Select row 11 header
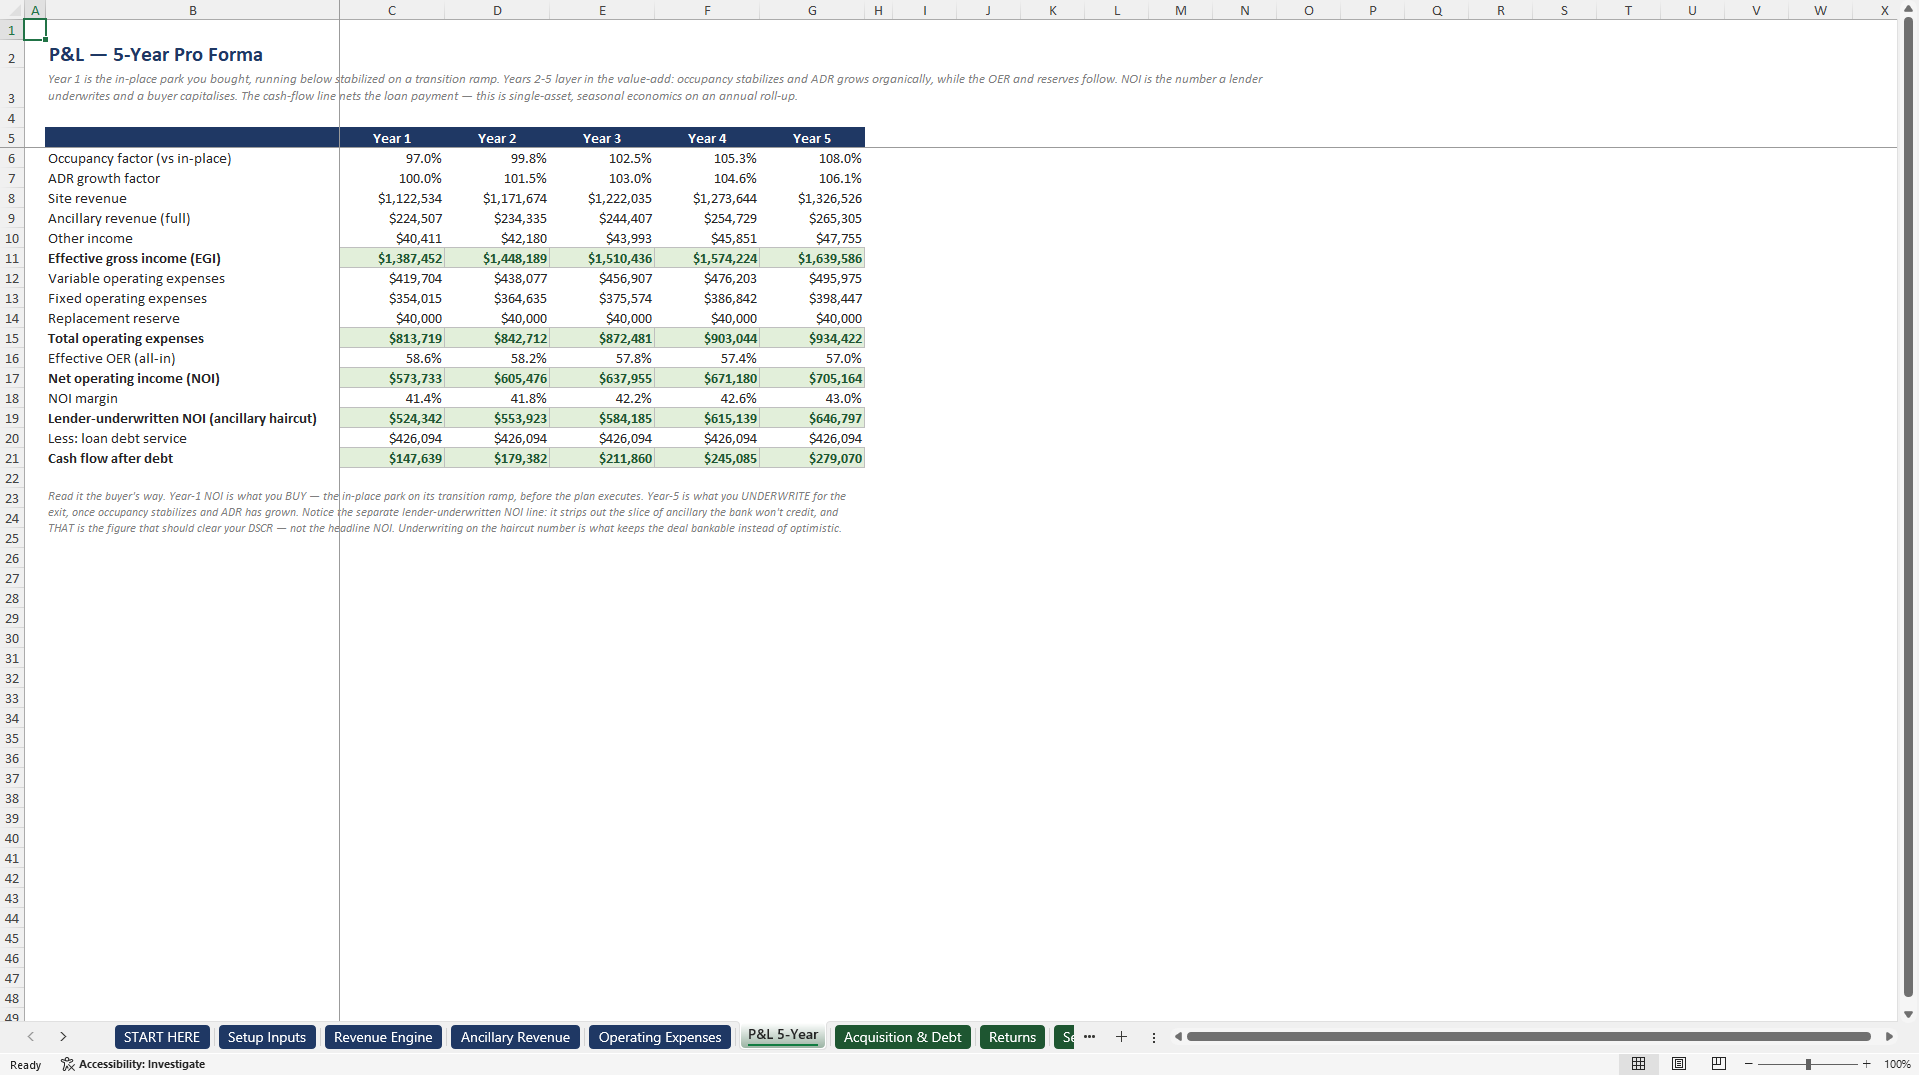This screenshot has width=1919, height=1075. coord(12,258)
